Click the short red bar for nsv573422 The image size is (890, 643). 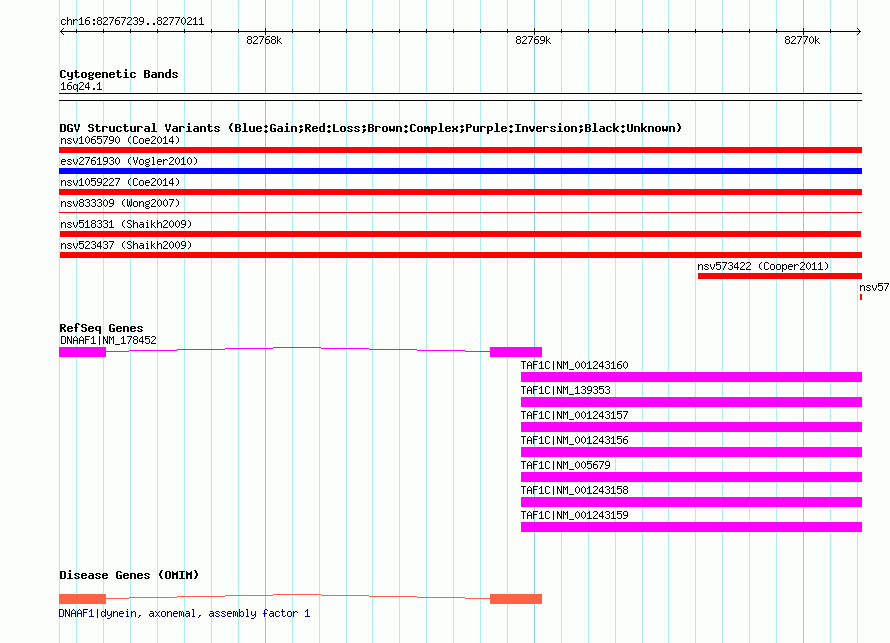click(x=780, y=276)
